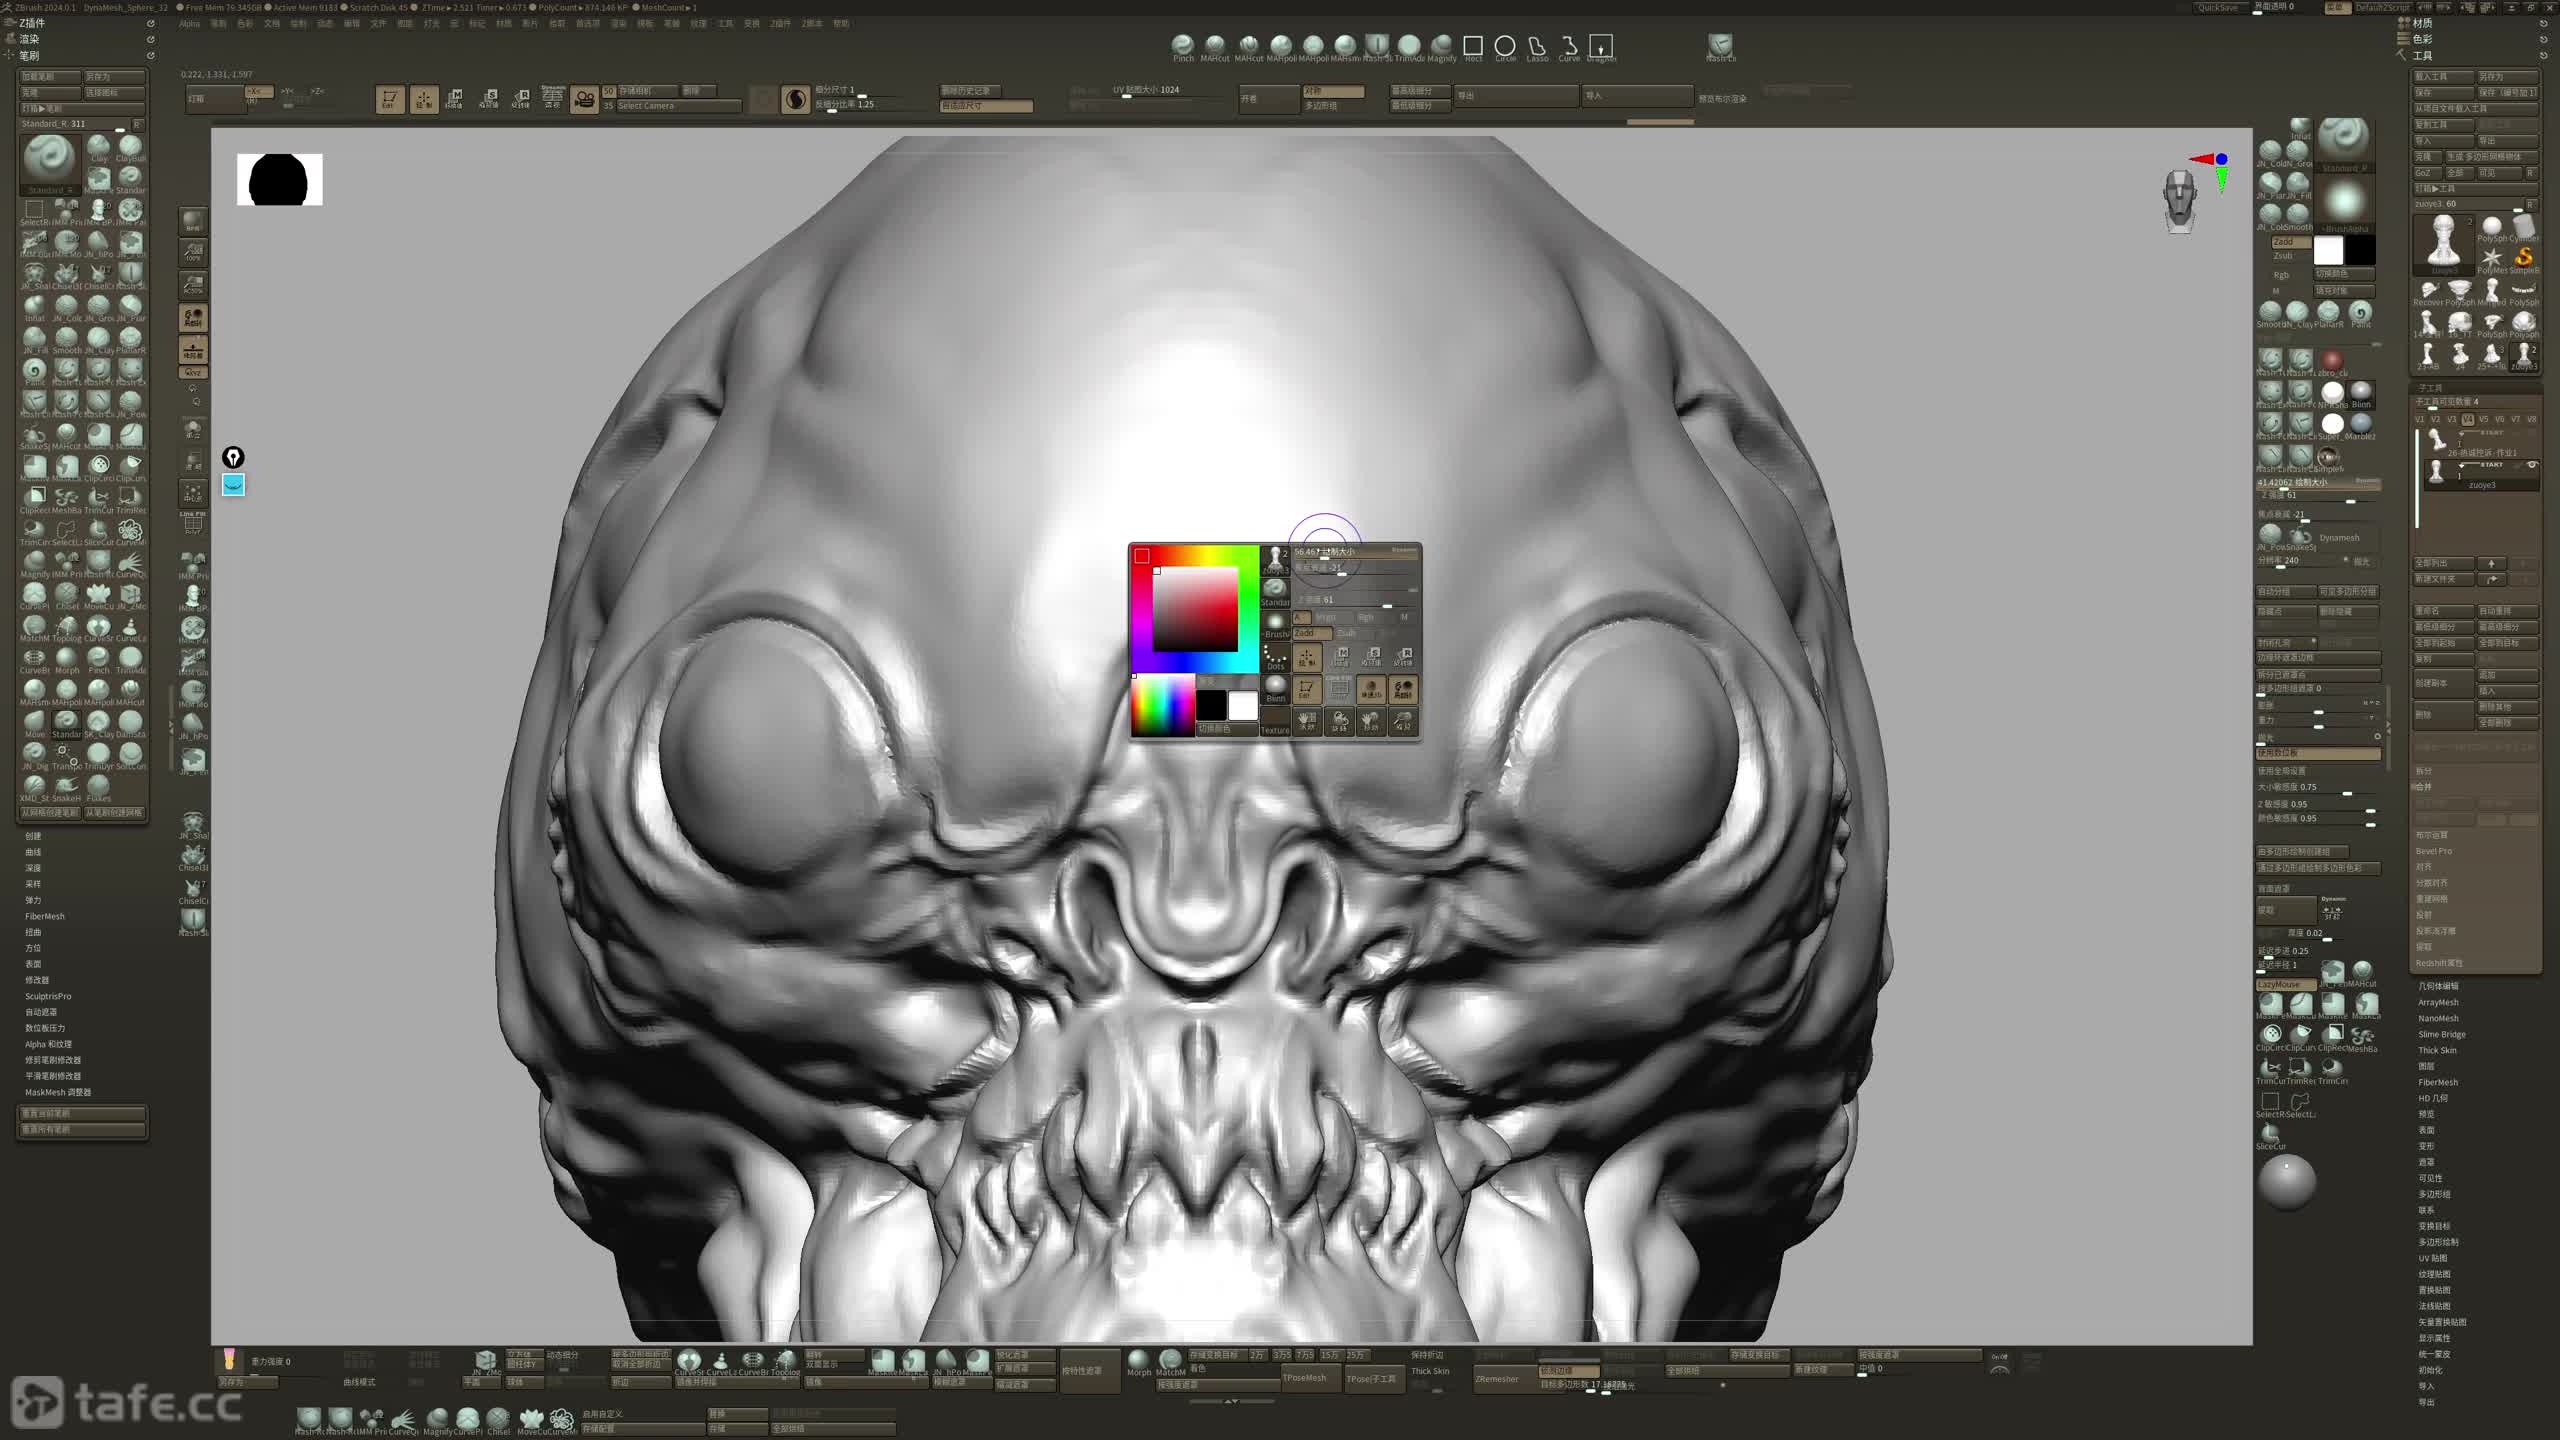2560x1440 pixels.
Task: Expand the NanoMesh section in tool panel
Action: 2438,1018
